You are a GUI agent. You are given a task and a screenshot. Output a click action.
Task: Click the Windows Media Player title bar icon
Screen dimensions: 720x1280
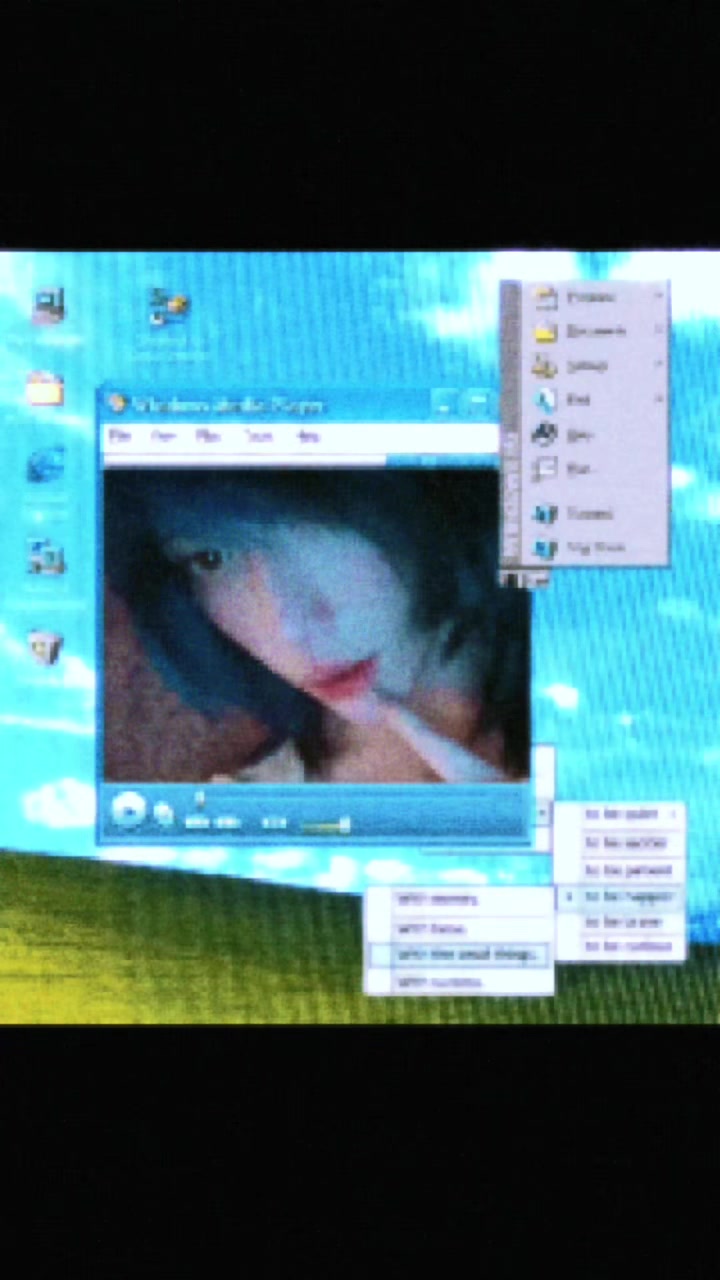118,404
